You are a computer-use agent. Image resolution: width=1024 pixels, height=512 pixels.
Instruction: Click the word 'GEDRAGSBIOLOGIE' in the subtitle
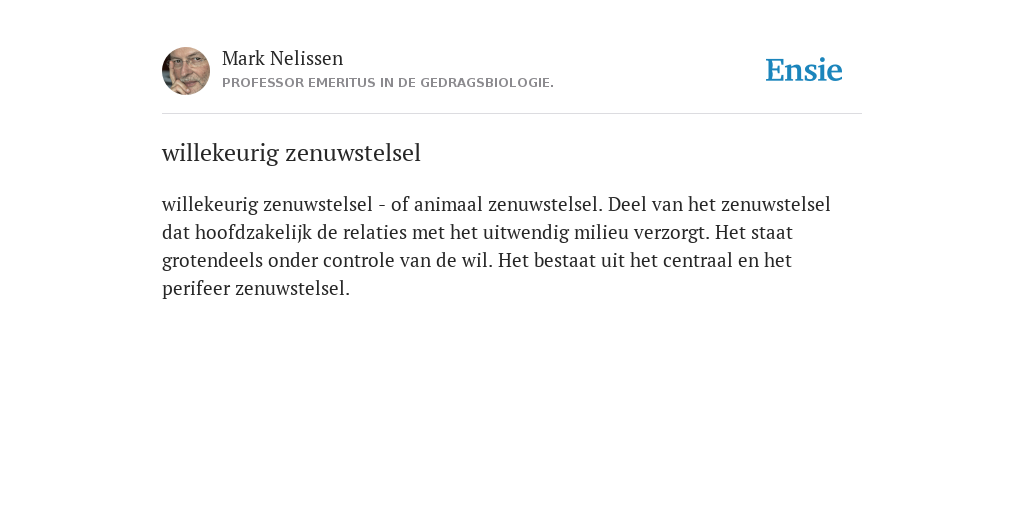(x=487, y=83)
